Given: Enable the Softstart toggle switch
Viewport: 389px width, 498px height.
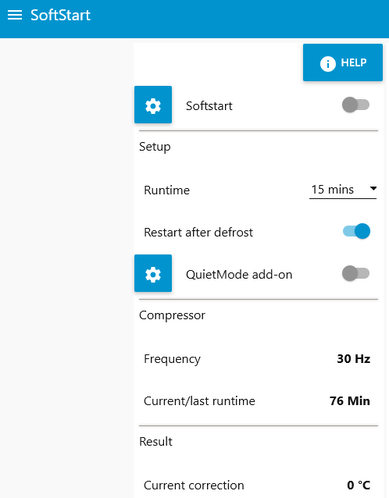Looking at the screenshot, I should point(356,105).
